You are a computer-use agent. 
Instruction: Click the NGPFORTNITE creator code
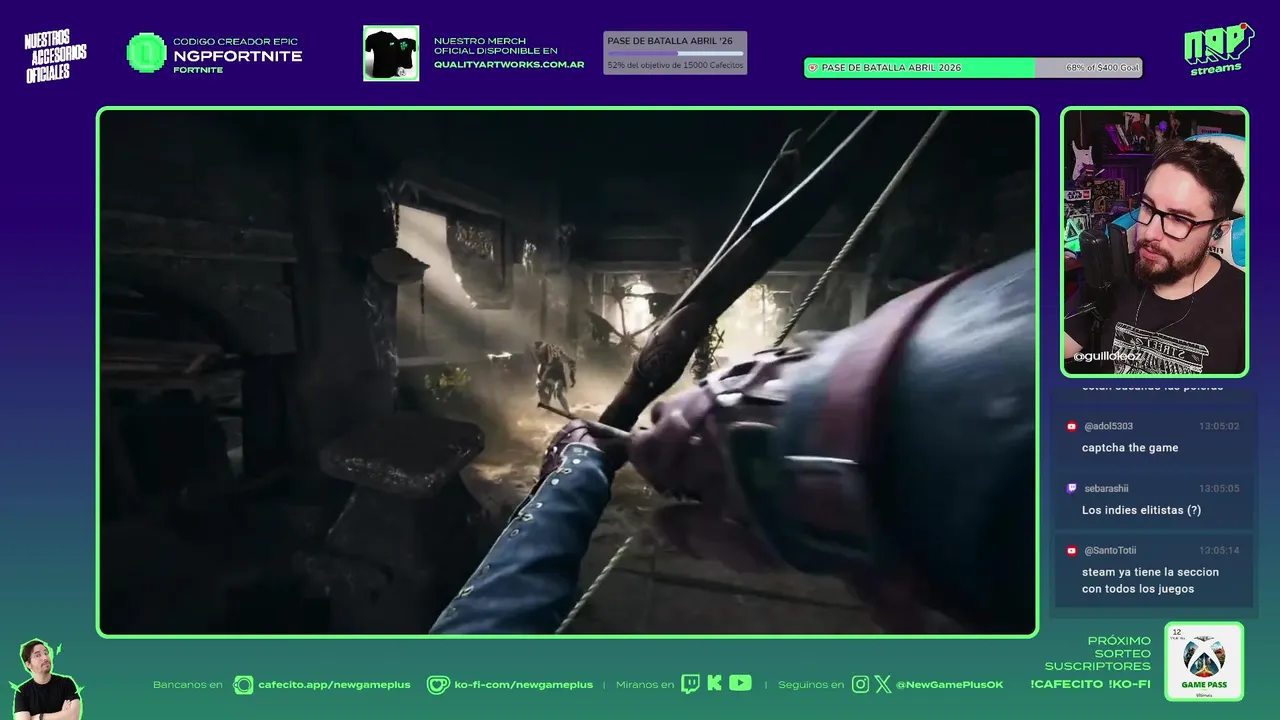238,56
